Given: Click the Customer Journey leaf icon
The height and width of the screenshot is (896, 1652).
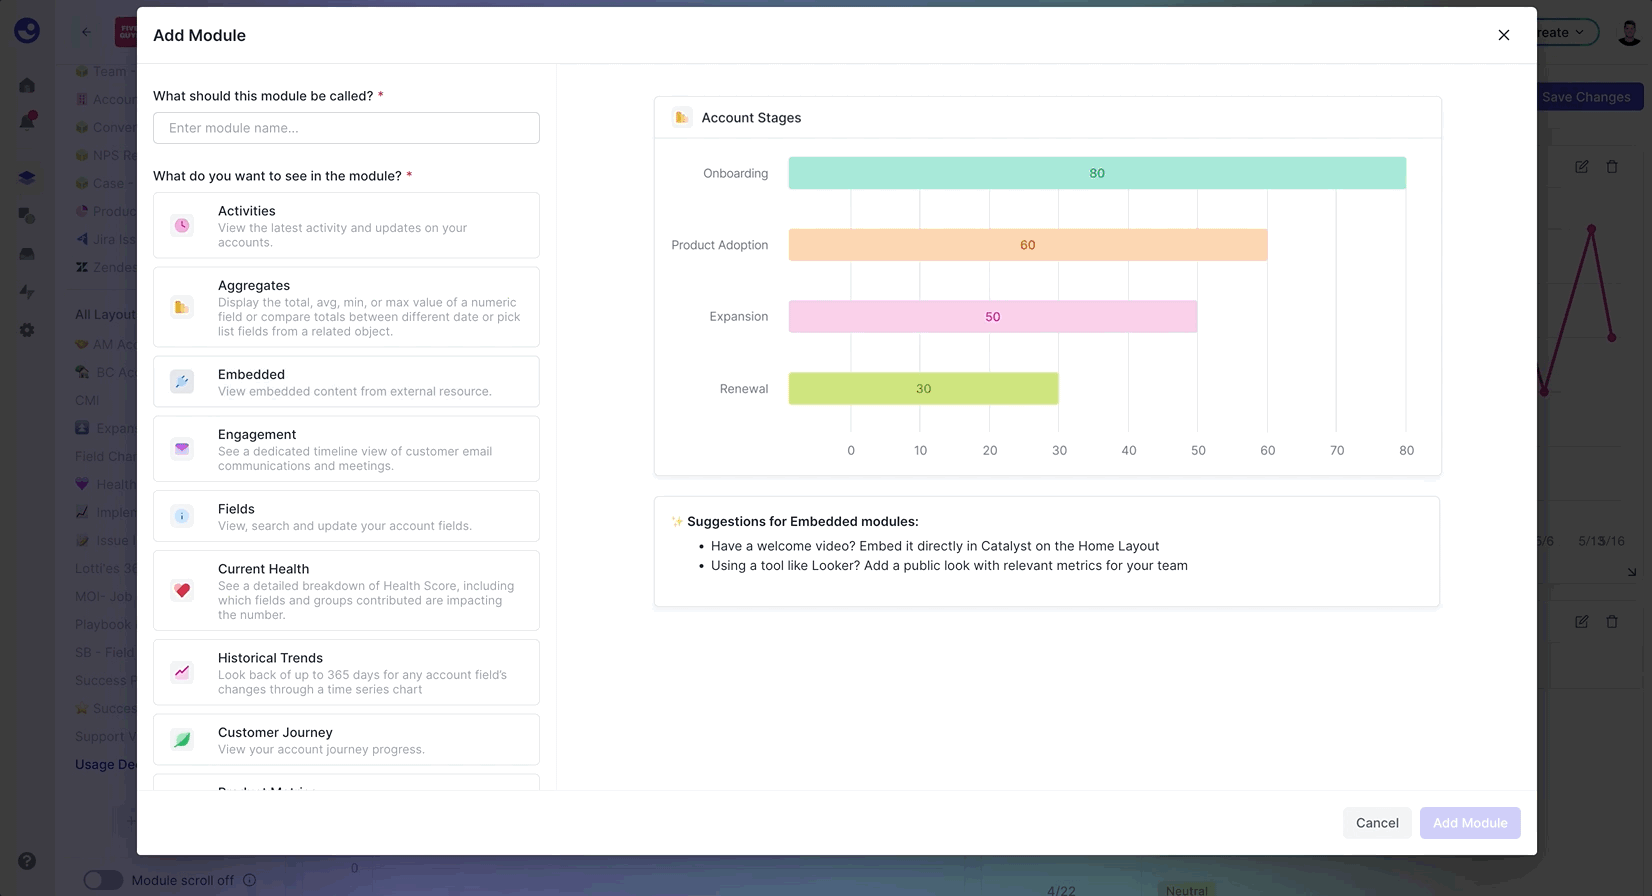Looking at the screenshot, I should [182, 740].
